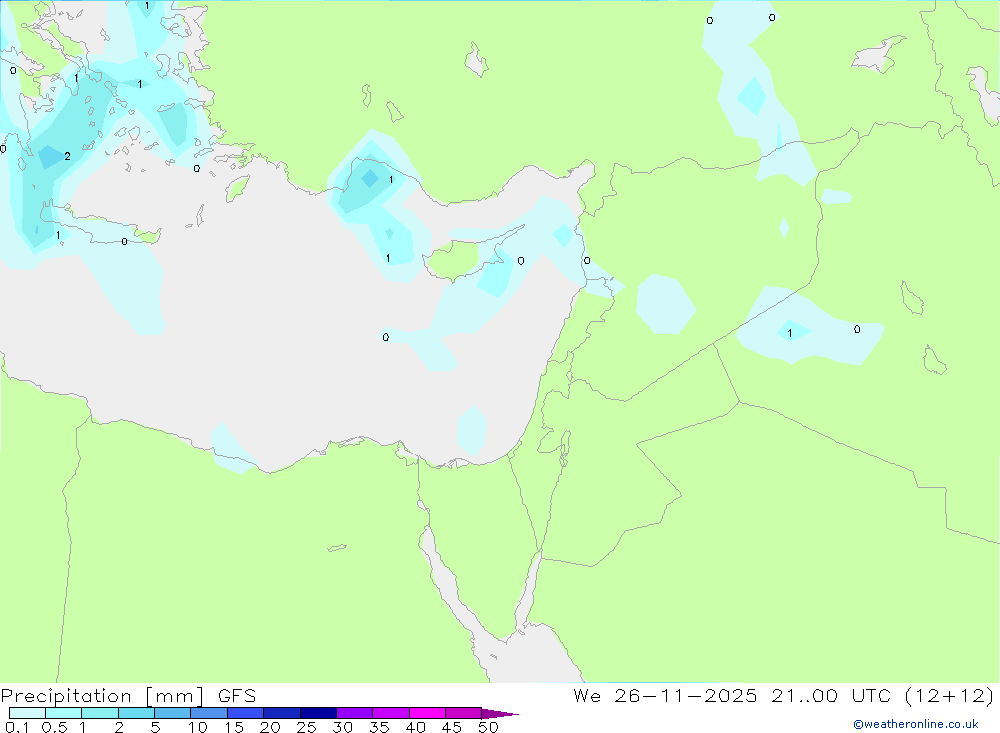Click the '50' legend scale value
1000x733 pixels.
pos(488,727)
